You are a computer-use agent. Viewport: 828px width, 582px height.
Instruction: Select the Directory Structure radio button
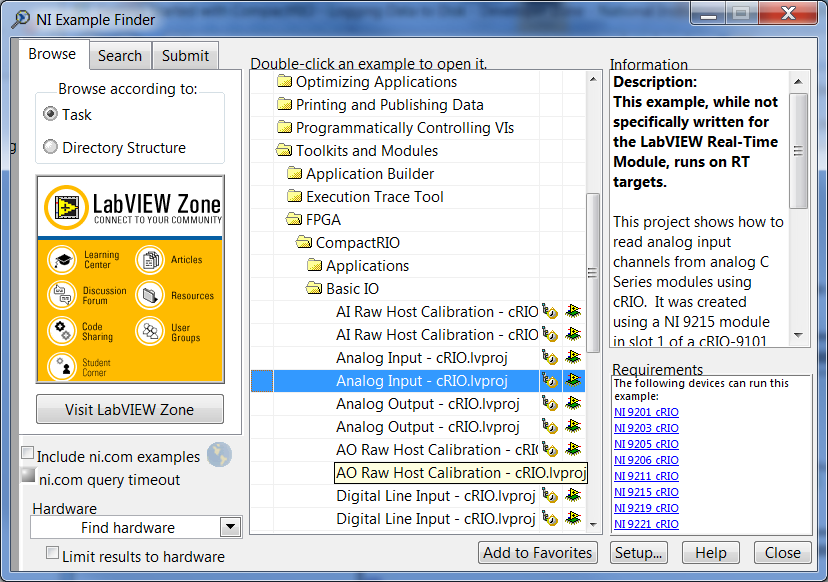pos(50,147)
